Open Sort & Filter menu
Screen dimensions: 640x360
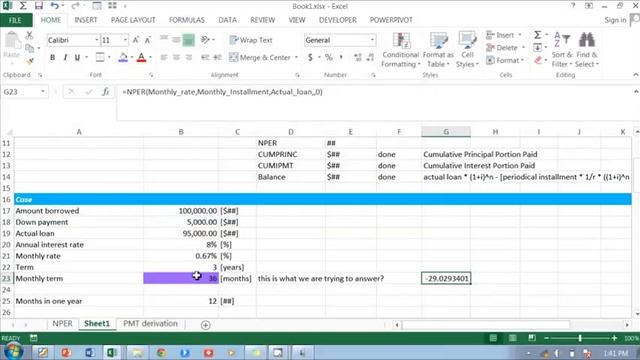[x=562, y=50]
